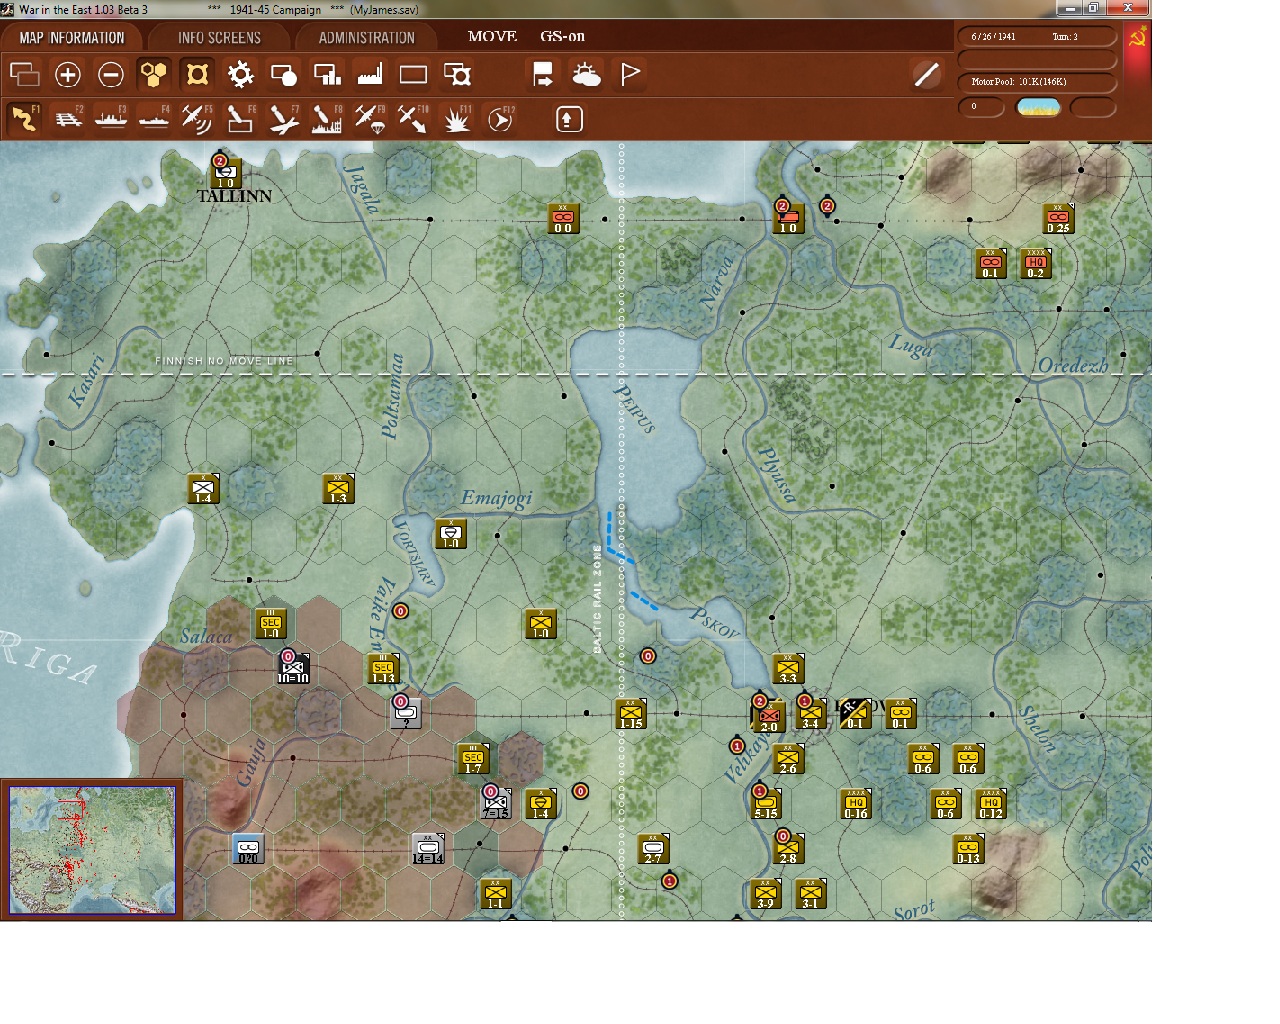The height and width of the screenshot is (1024, 1280).
Task: Select the unit counter labeled 3-9
Action: 765,894
